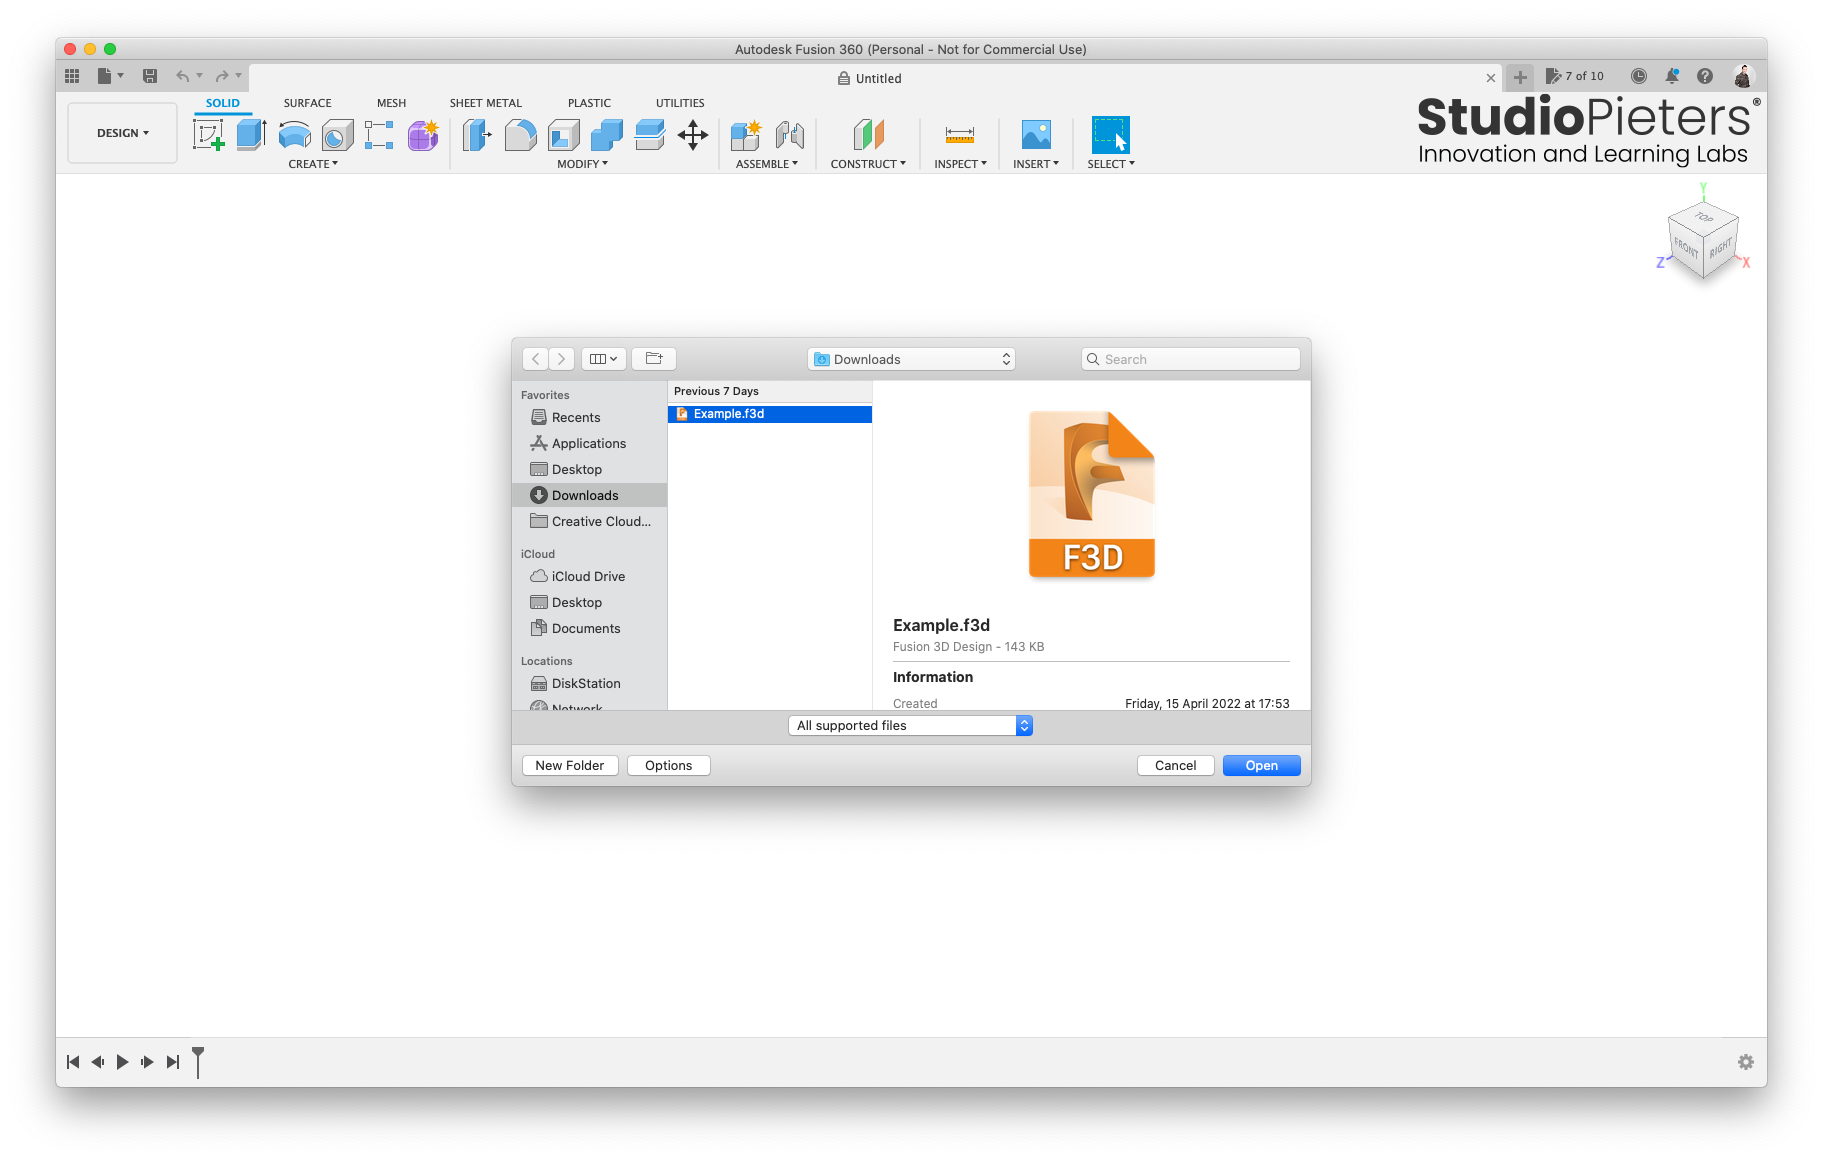Open iCloud Drive in the sidebar

(589, 577)
